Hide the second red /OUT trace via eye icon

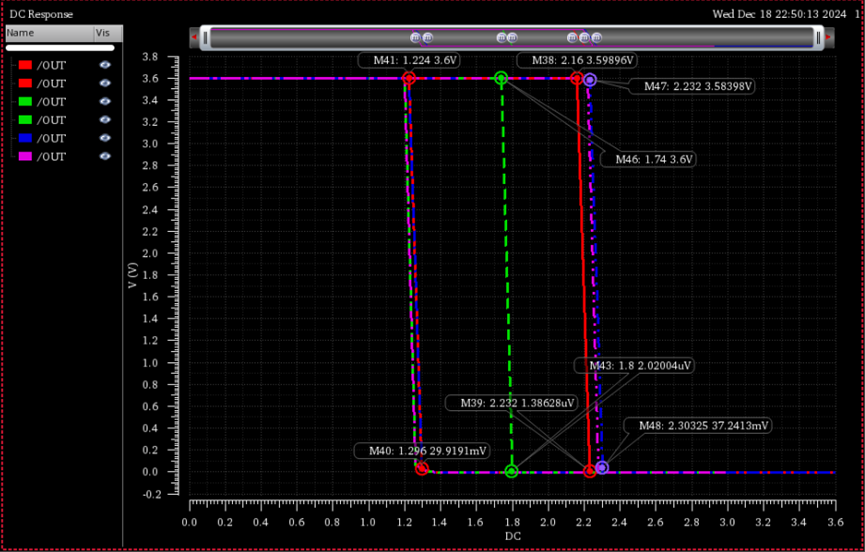coord(105,83)
